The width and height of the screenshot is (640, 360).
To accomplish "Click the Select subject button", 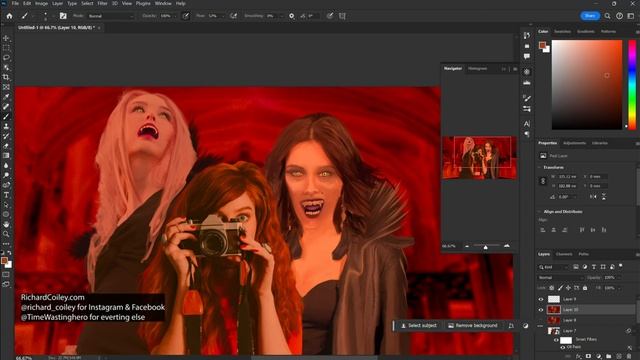I will (x=418, y=326).
